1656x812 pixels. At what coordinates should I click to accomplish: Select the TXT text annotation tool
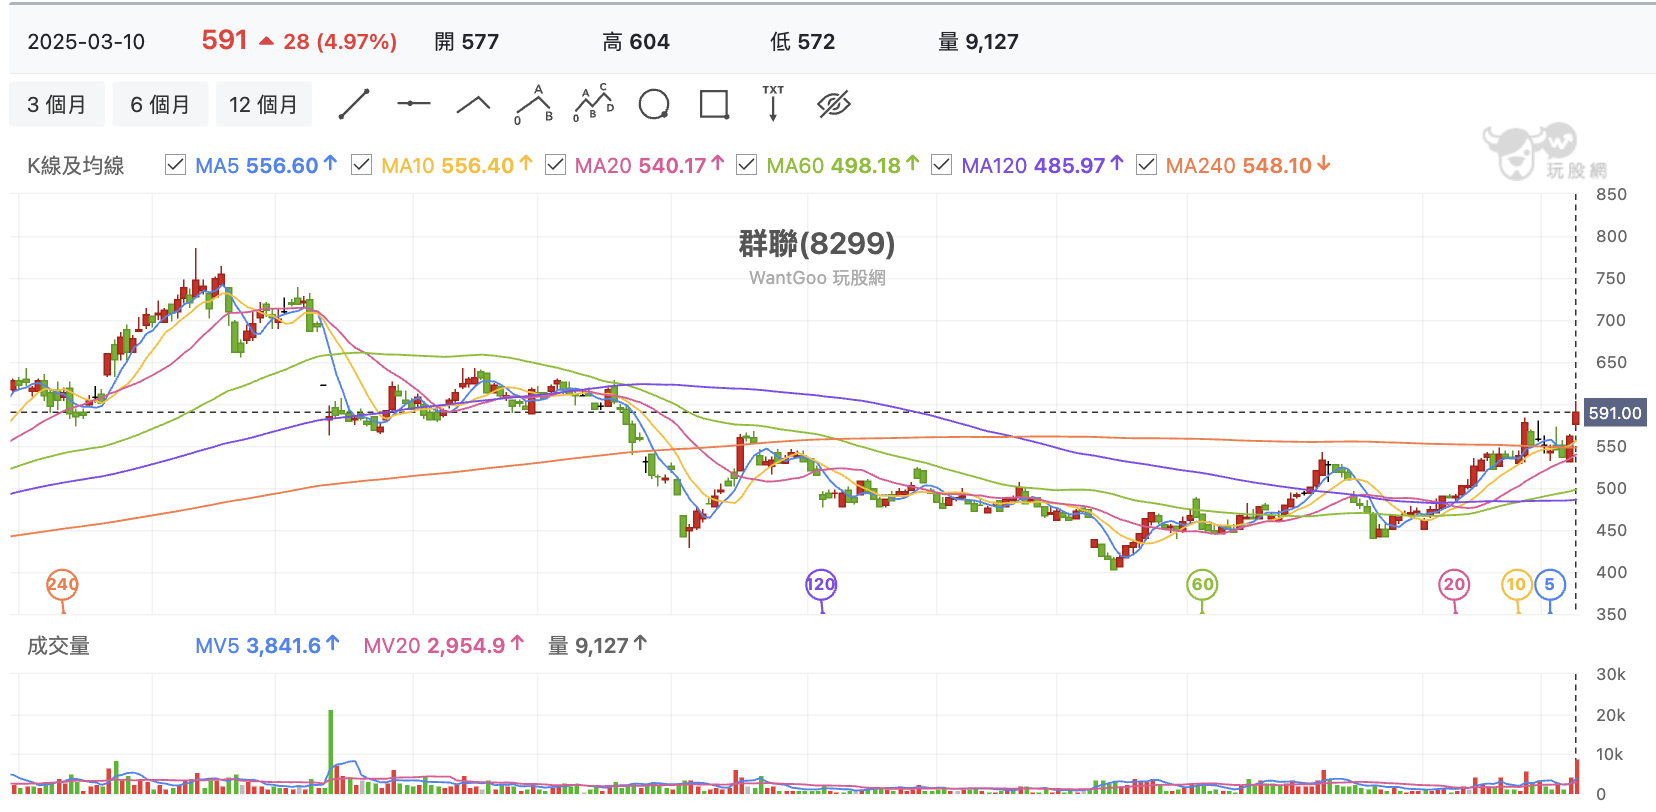coord(773,103)
